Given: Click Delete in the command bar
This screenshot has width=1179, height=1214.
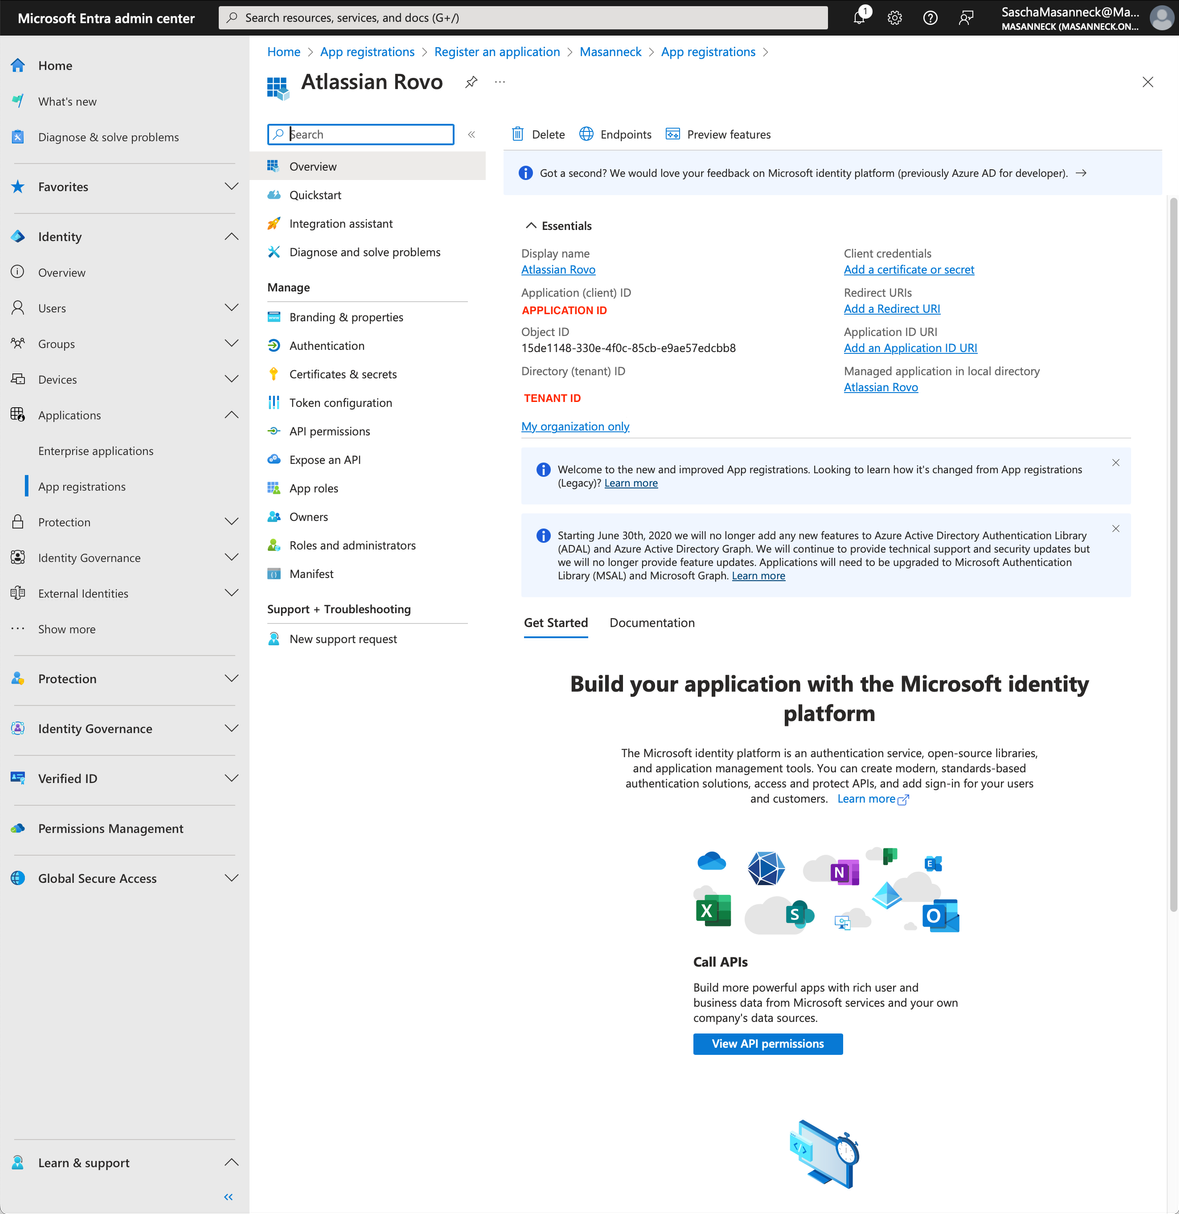Looking at the screenshot, I should click(x=538, y=134).
